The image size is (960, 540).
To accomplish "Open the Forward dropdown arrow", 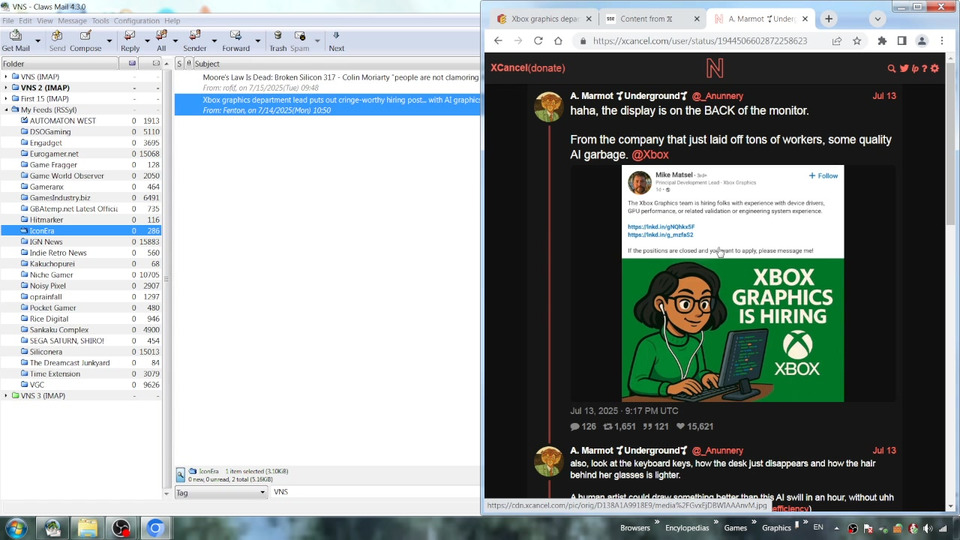I will click(257, 41).
